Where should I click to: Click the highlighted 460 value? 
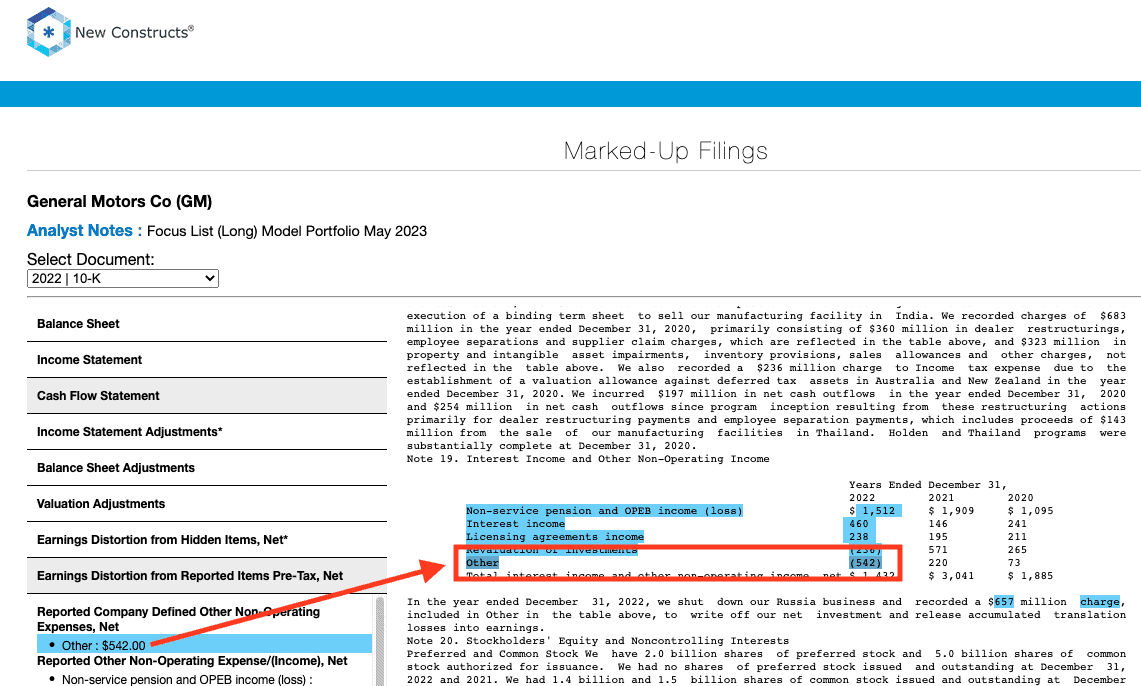[x=859, y=524]
